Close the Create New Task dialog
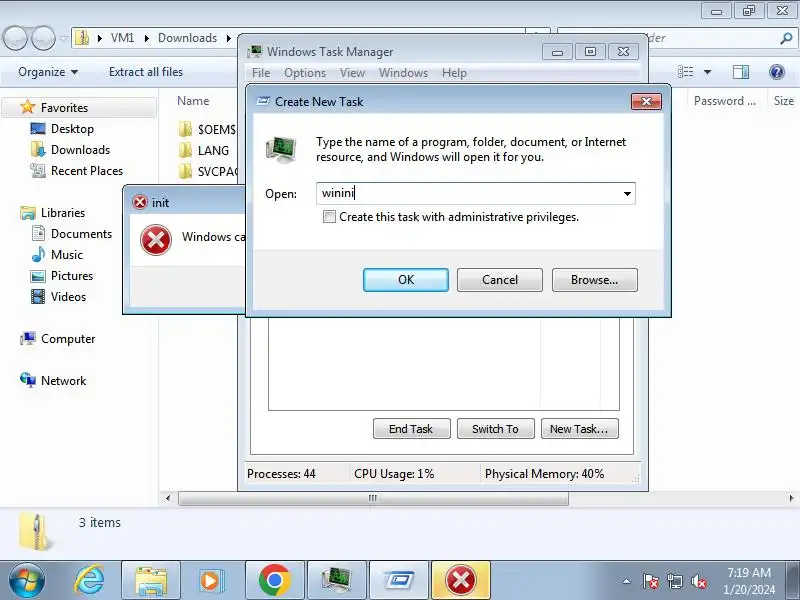The image size is (800, 600). point(646,102)
